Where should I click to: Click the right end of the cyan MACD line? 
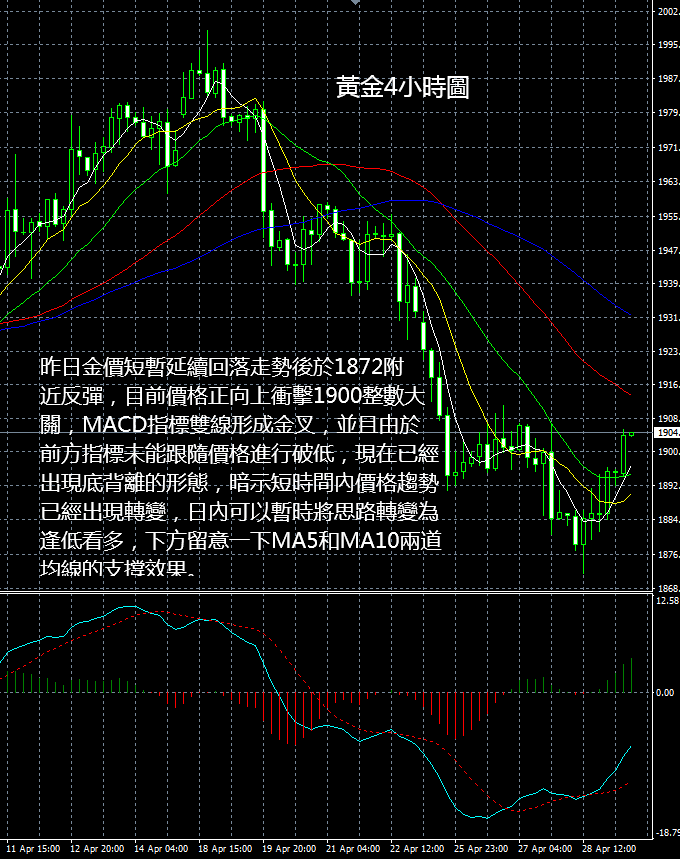click(630, 747)
